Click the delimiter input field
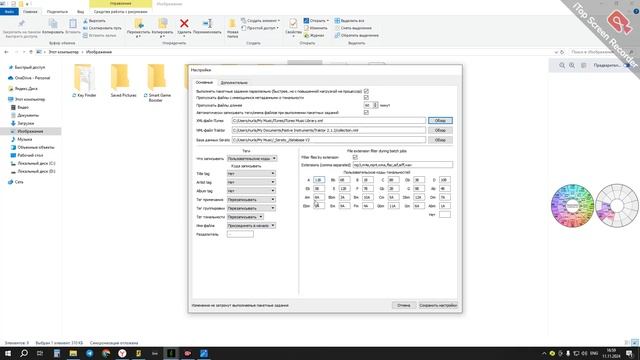This screenshot has height=360, width=640. coord(240,234)
